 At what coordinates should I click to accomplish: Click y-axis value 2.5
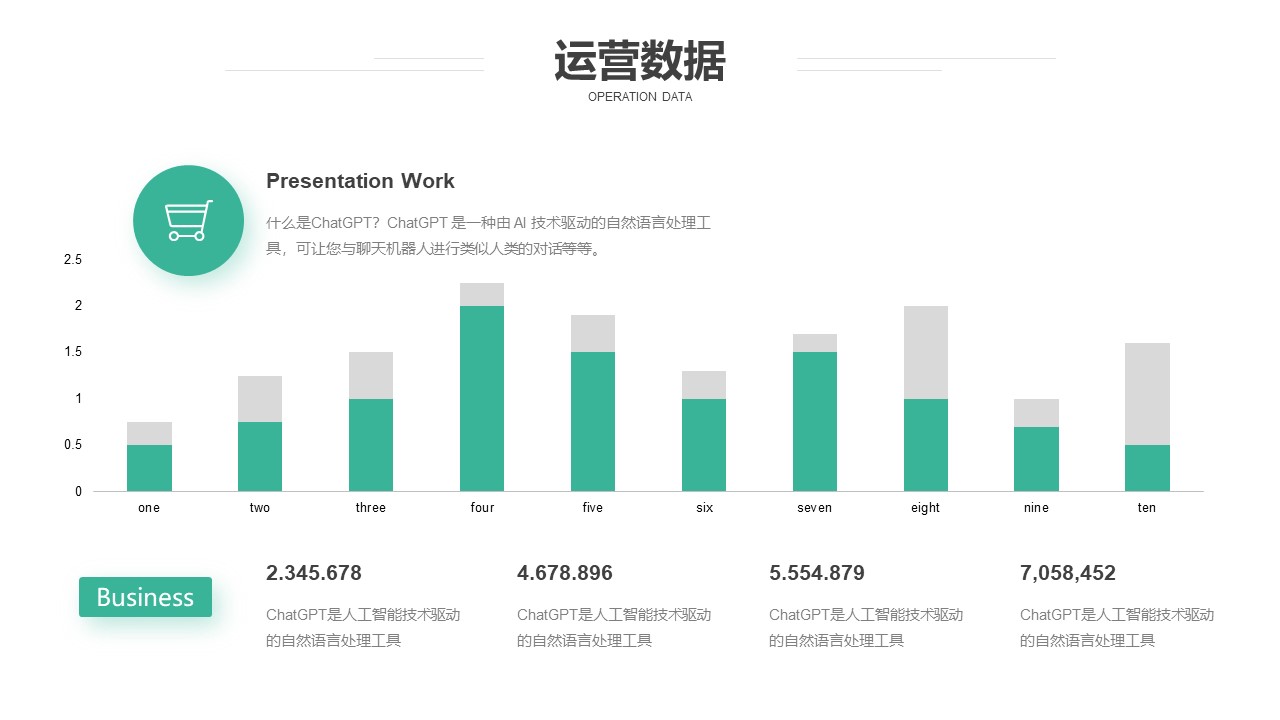point(73,260)
